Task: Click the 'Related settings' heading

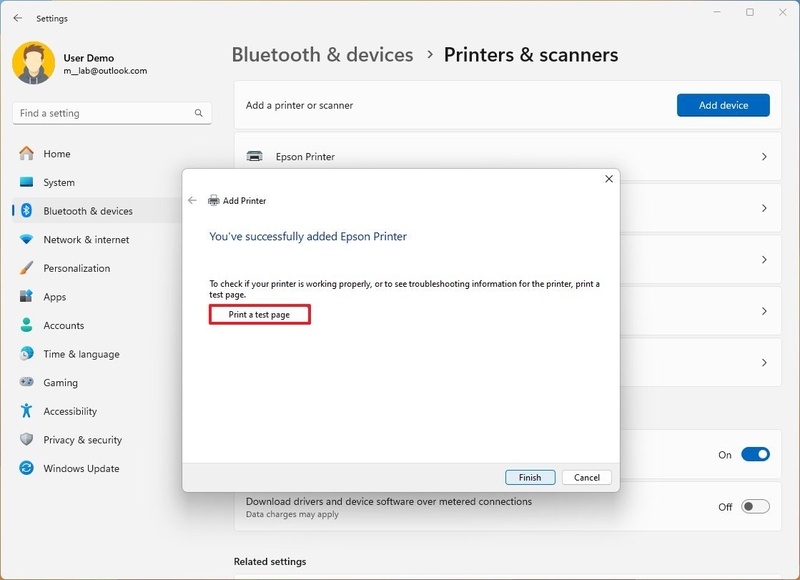Action: click(x=270, y=561)
